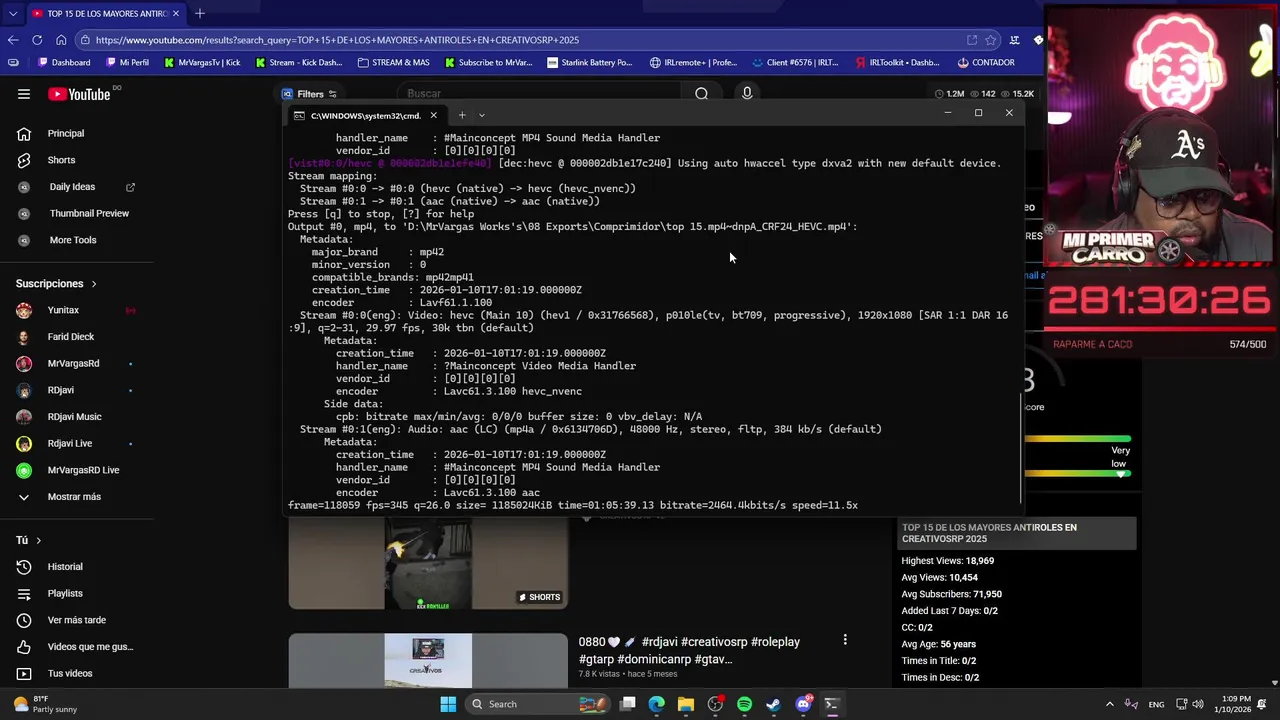1280x720 pixels.
Task: Reload the YouTube page
Action: 37,40
